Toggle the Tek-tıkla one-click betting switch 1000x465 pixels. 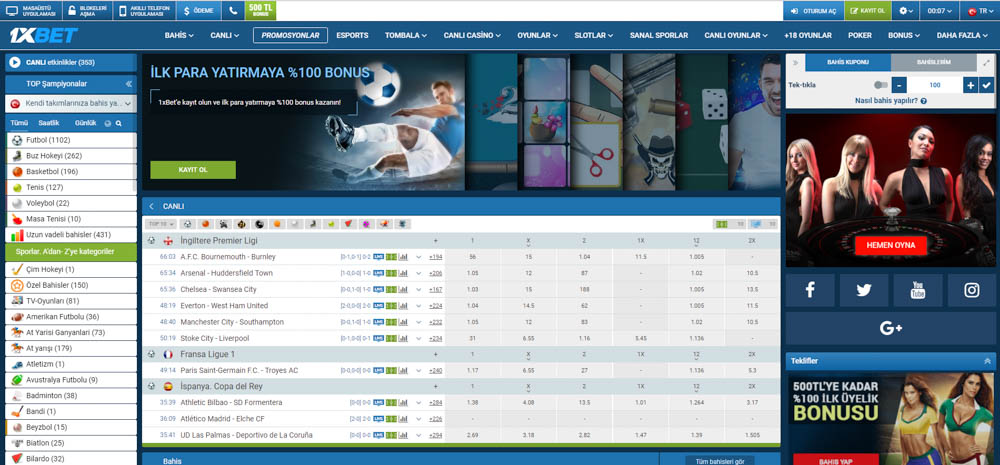click(880, 85)
